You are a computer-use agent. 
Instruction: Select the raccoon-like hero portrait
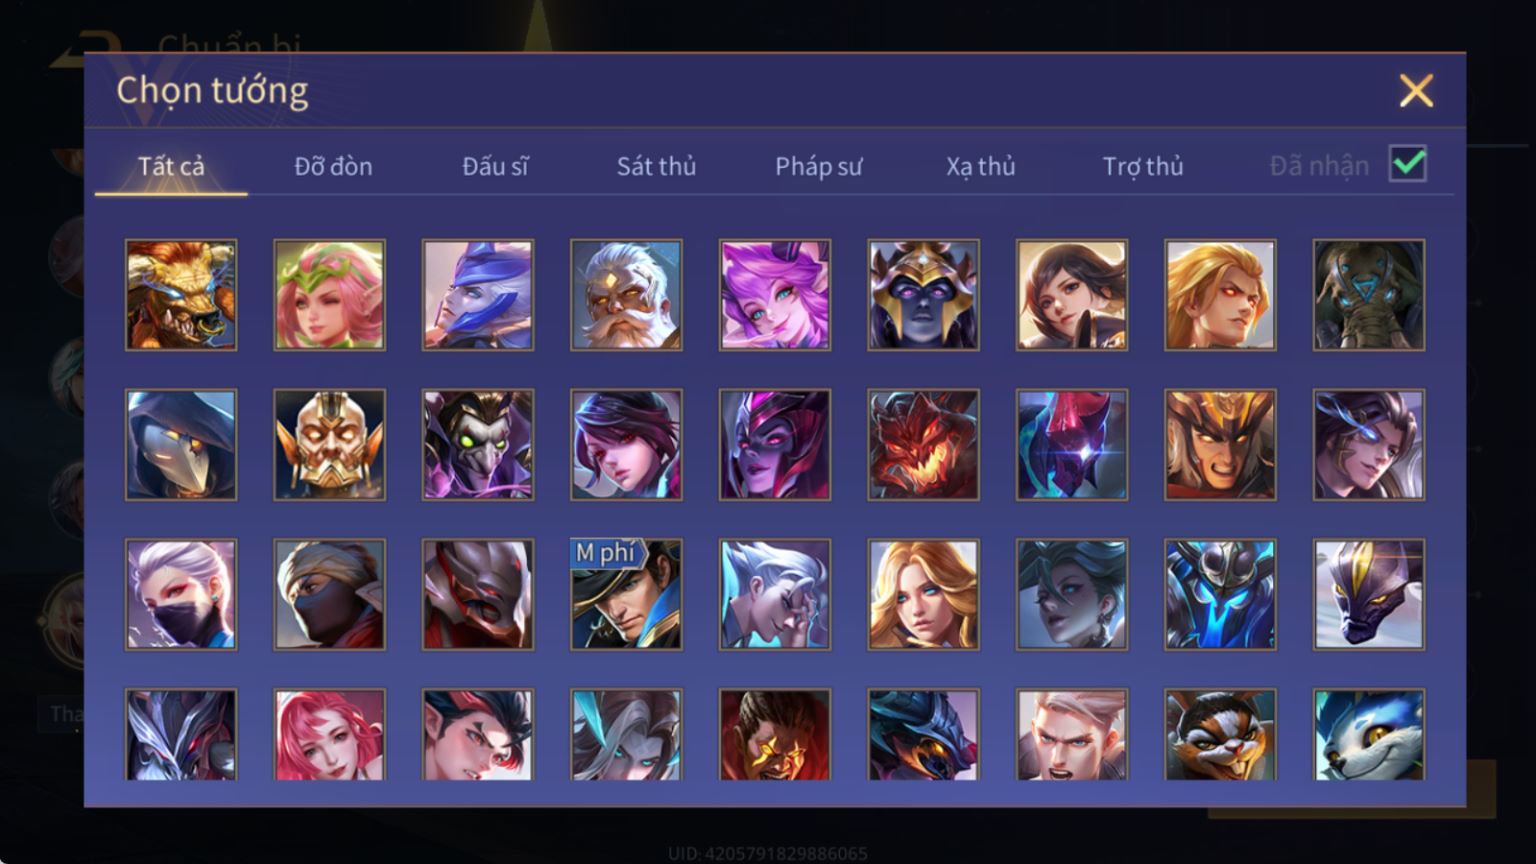point(1220,735)
